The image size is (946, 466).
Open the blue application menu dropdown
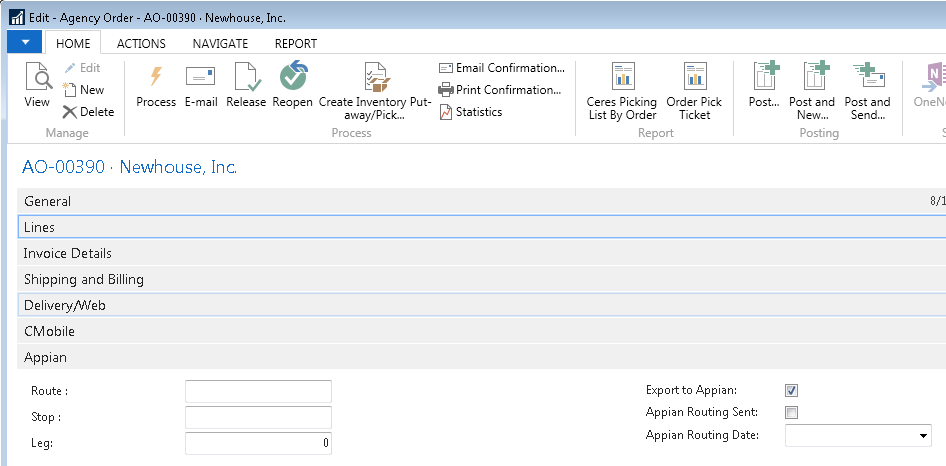25,42
